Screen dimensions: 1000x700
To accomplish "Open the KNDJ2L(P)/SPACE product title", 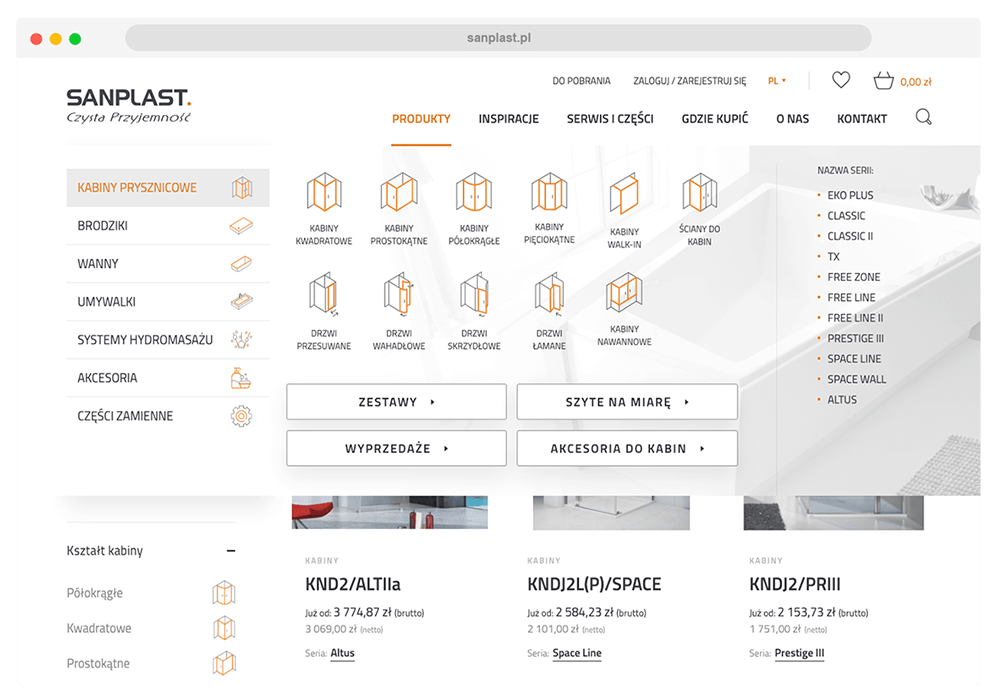I will (x=594, y=584).
